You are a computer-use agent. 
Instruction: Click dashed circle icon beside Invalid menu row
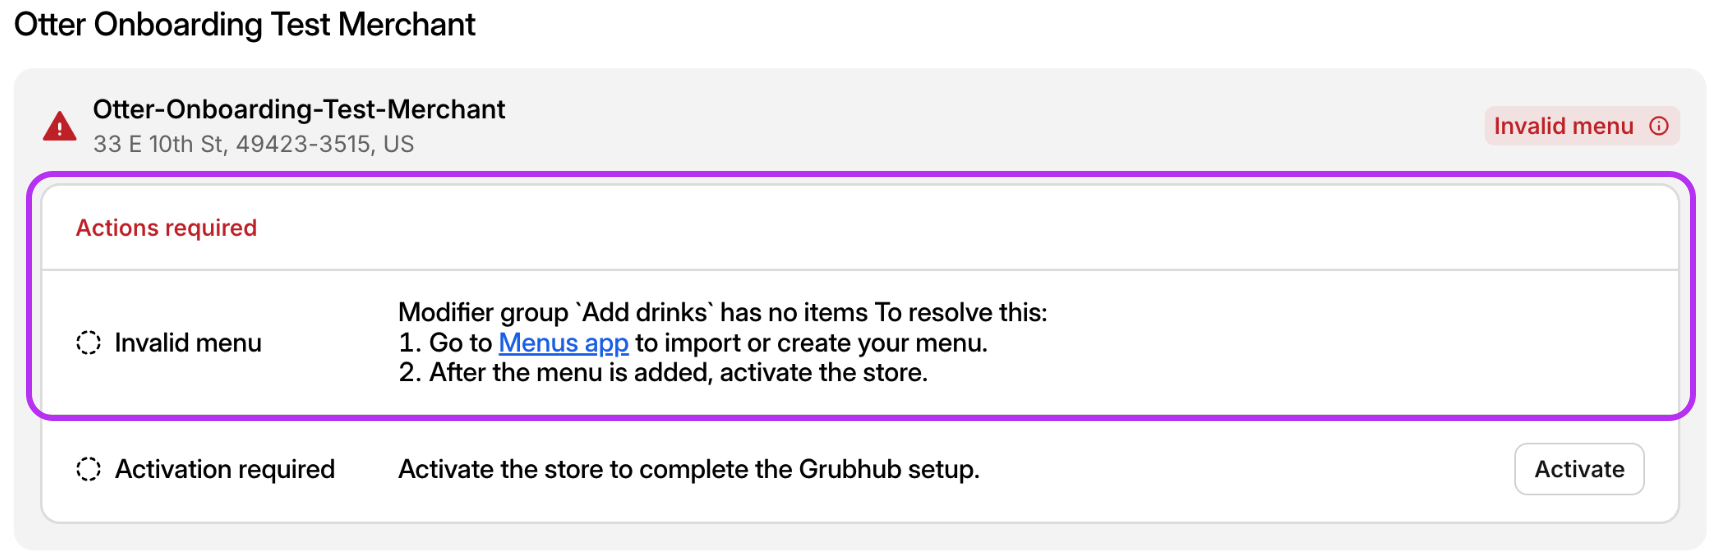coord(89,343)
